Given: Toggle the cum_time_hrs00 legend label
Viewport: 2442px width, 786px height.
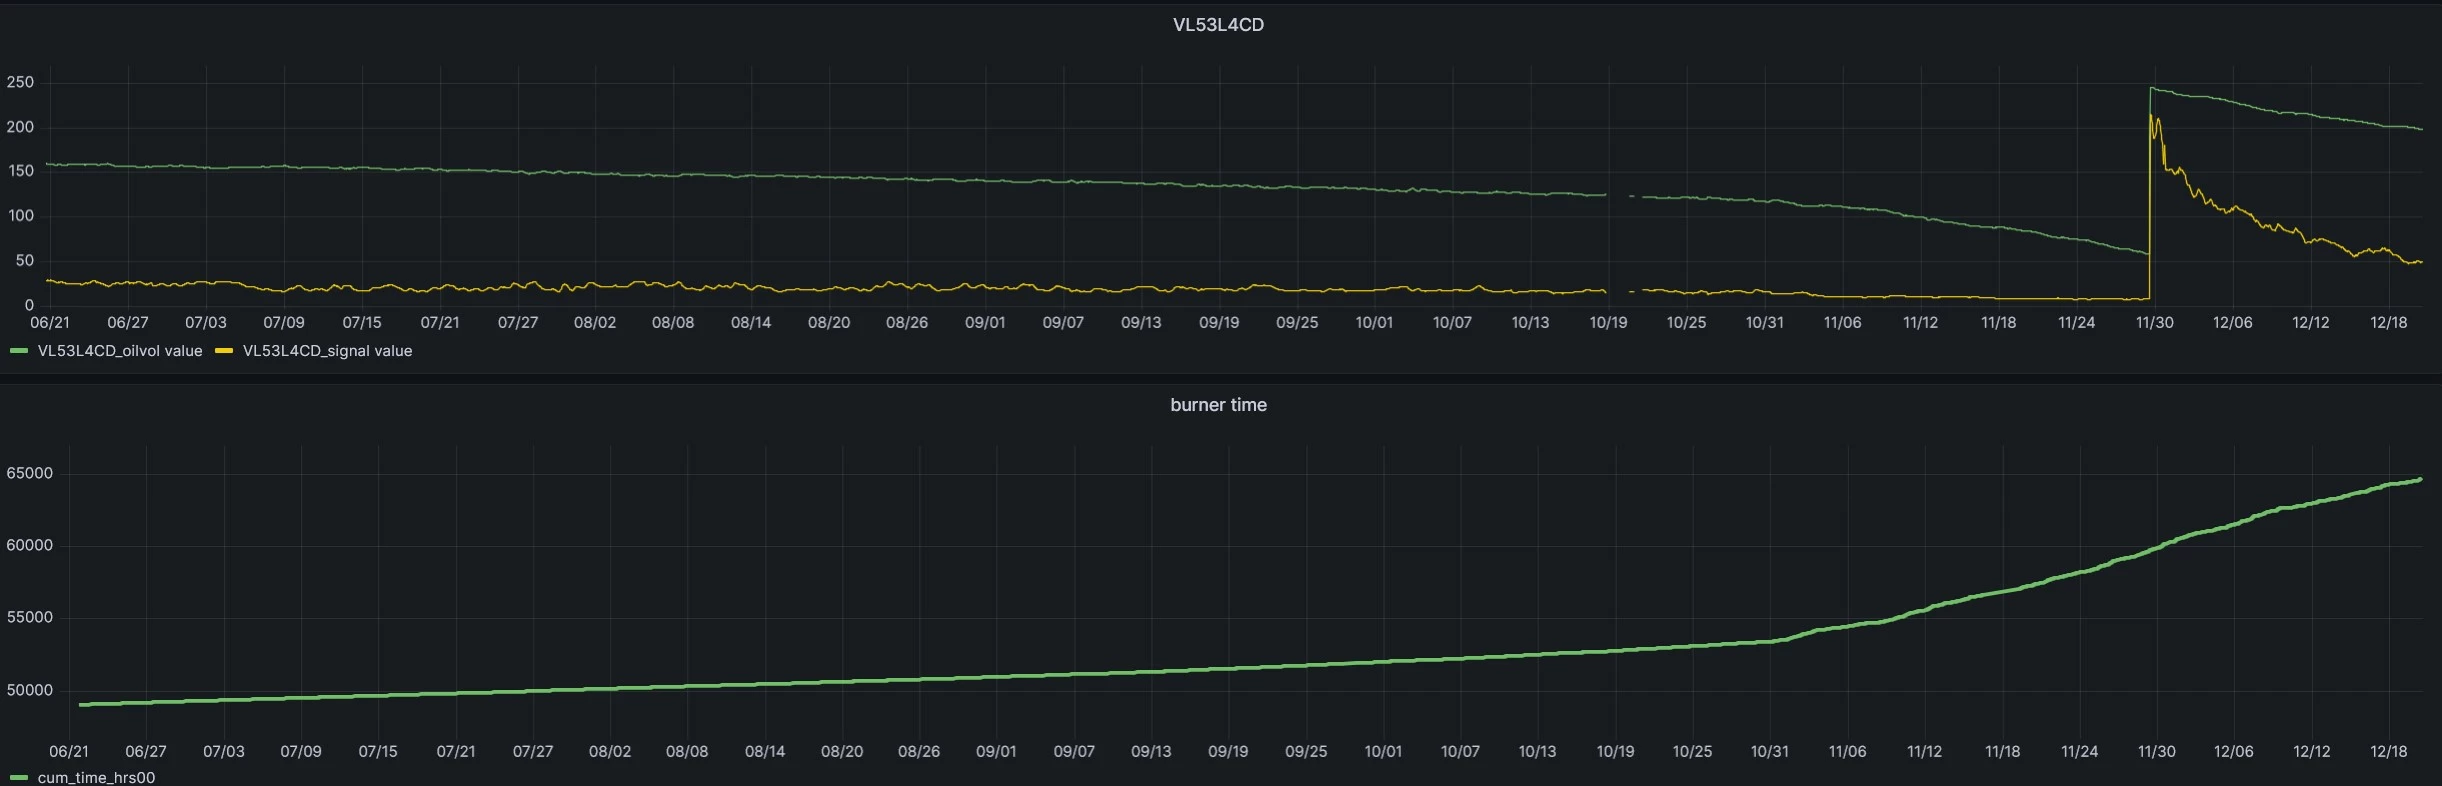Looking at the screenshot, I should tap(96, 777).
